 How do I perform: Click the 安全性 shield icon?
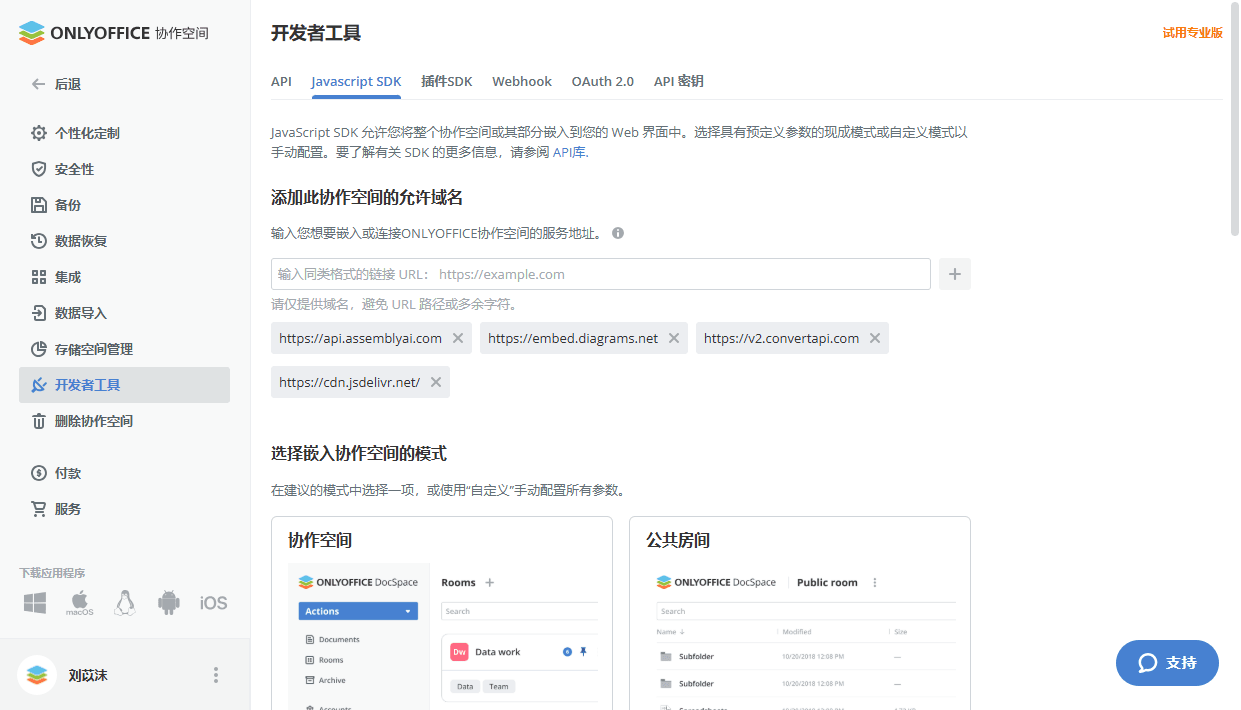coord(39,169)
